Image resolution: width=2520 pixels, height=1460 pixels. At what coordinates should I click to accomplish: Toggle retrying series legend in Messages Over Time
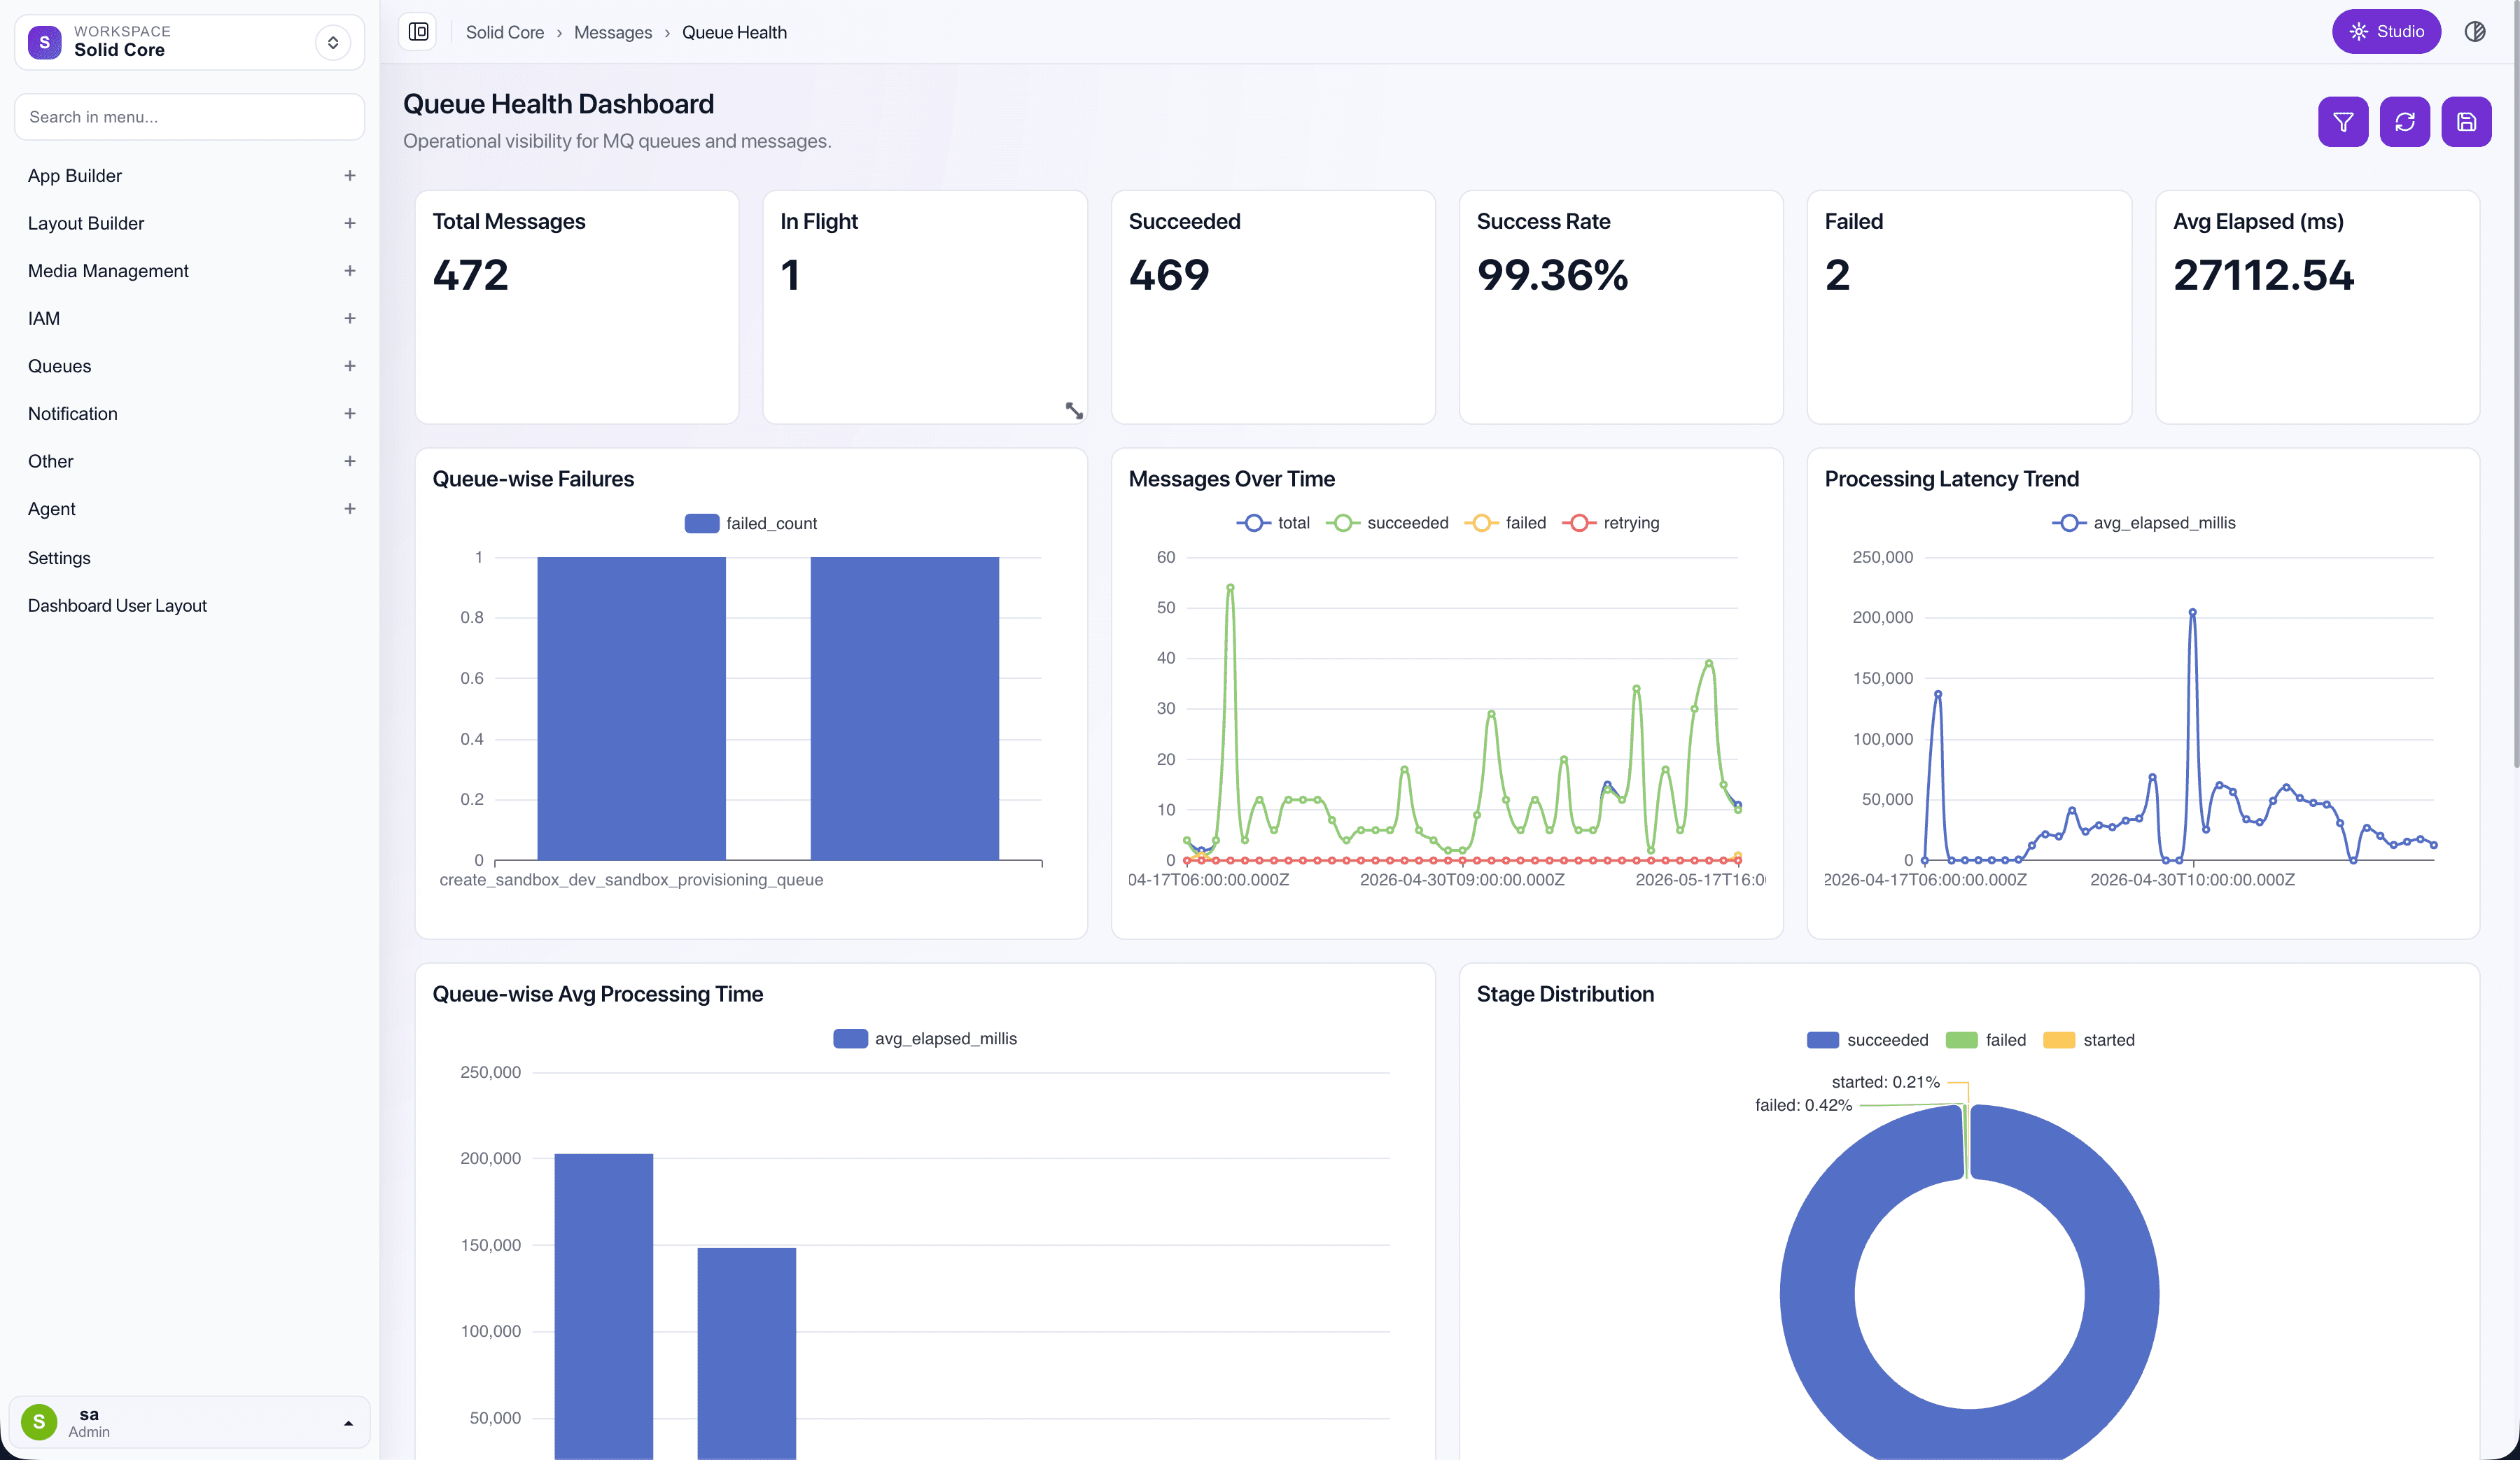pos(1610,523)
